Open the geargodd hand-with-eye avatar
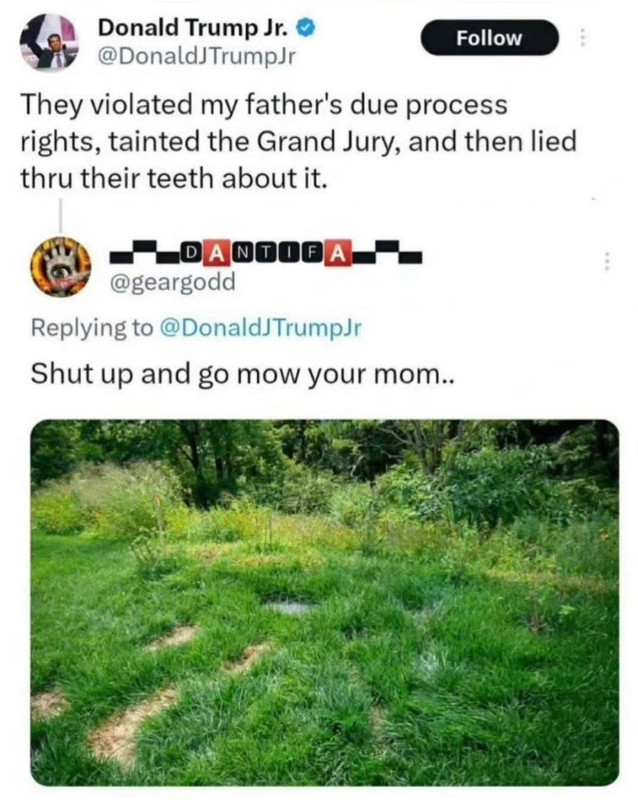This screenshot has height=800, width=638. point(60,266)
